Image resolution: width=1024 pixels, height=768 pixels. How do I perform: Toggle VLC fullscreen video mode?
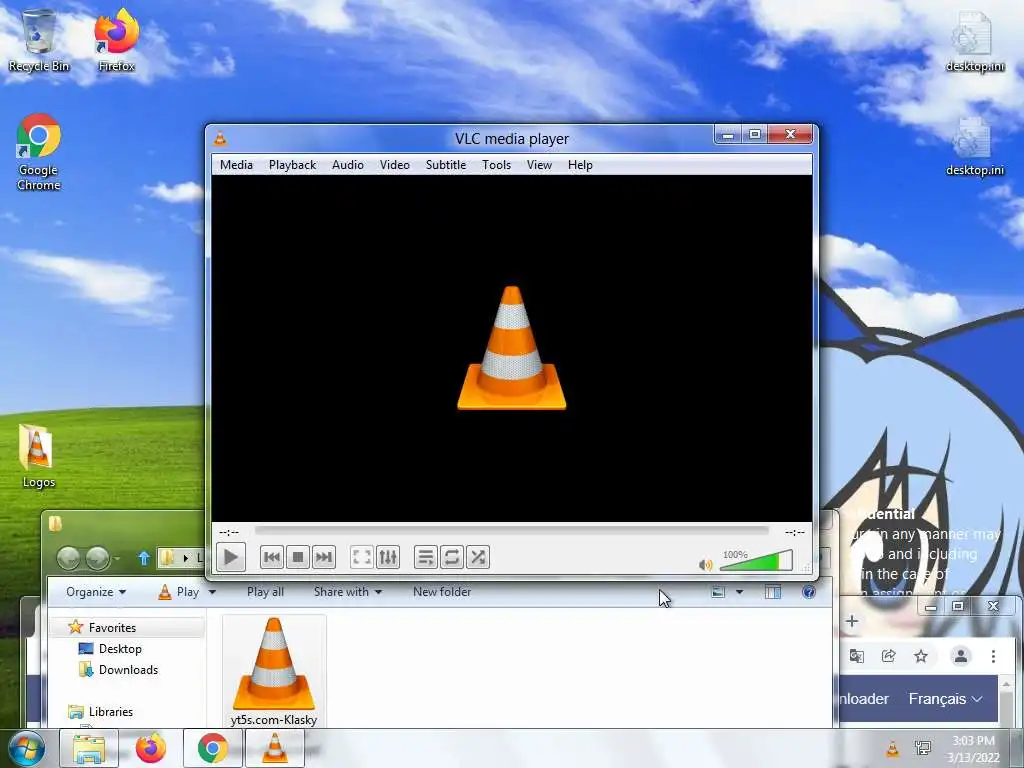pos(362,557)
